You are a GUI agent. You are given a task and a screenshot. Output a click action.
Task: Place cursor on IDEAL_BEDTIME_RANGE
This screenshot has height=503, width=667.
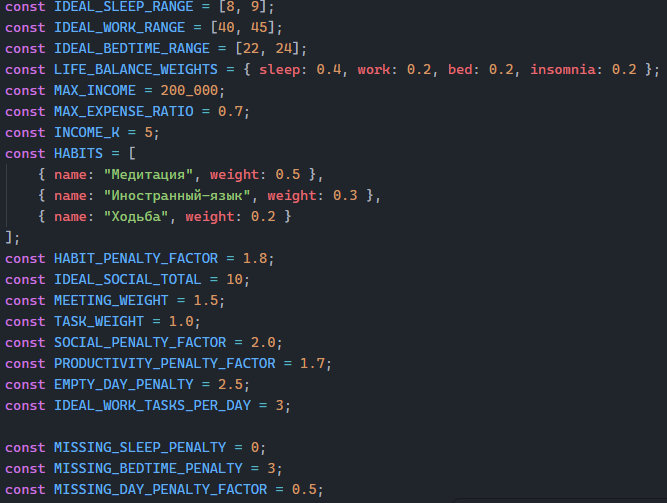pyautogui.click(x=131, y=49)
